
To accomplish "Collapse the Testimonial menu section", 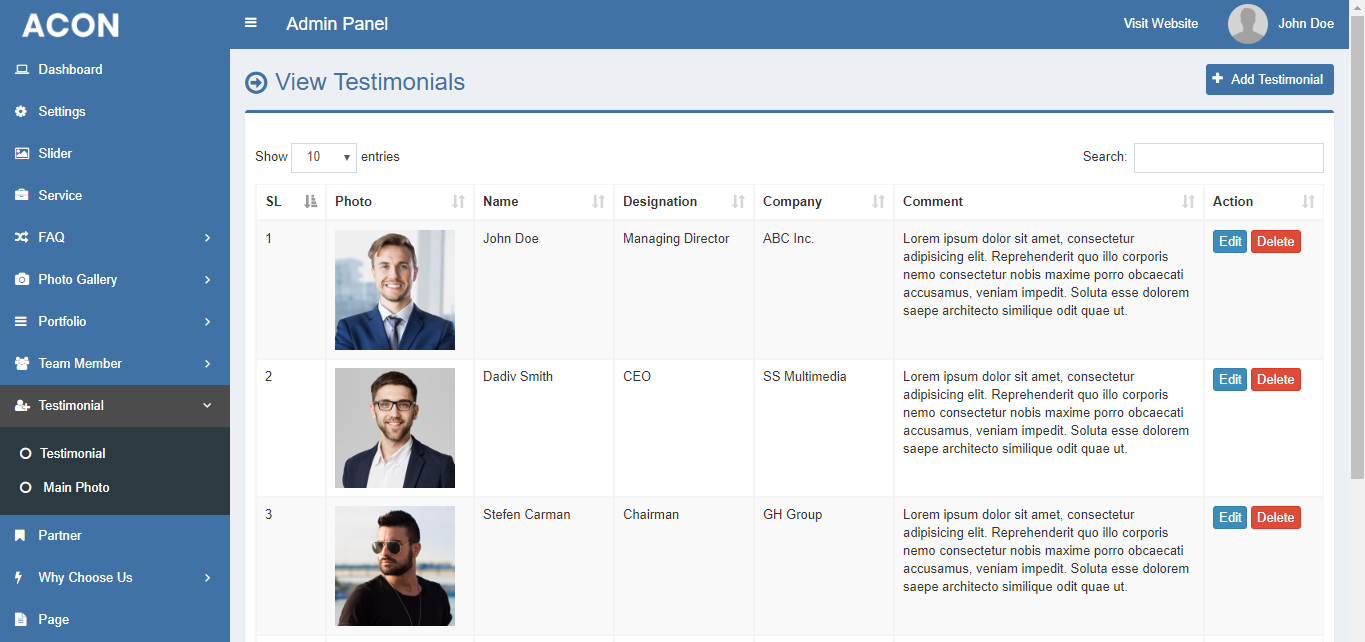I will tap(207, 405).
